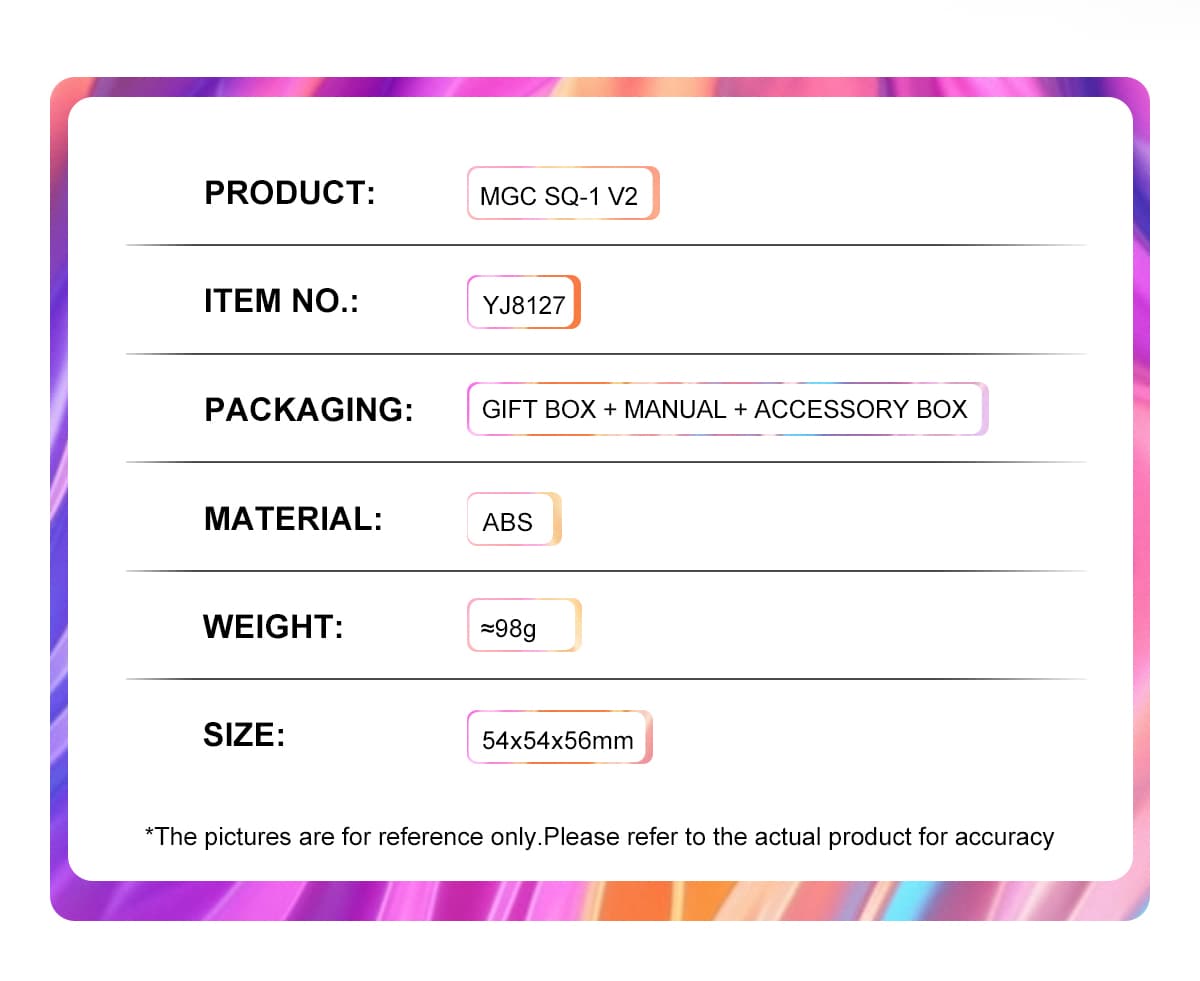Viewport: 1200px width, 981px height.
Task: Click the divider line above the SIZE row
Action: click(605, 679)
